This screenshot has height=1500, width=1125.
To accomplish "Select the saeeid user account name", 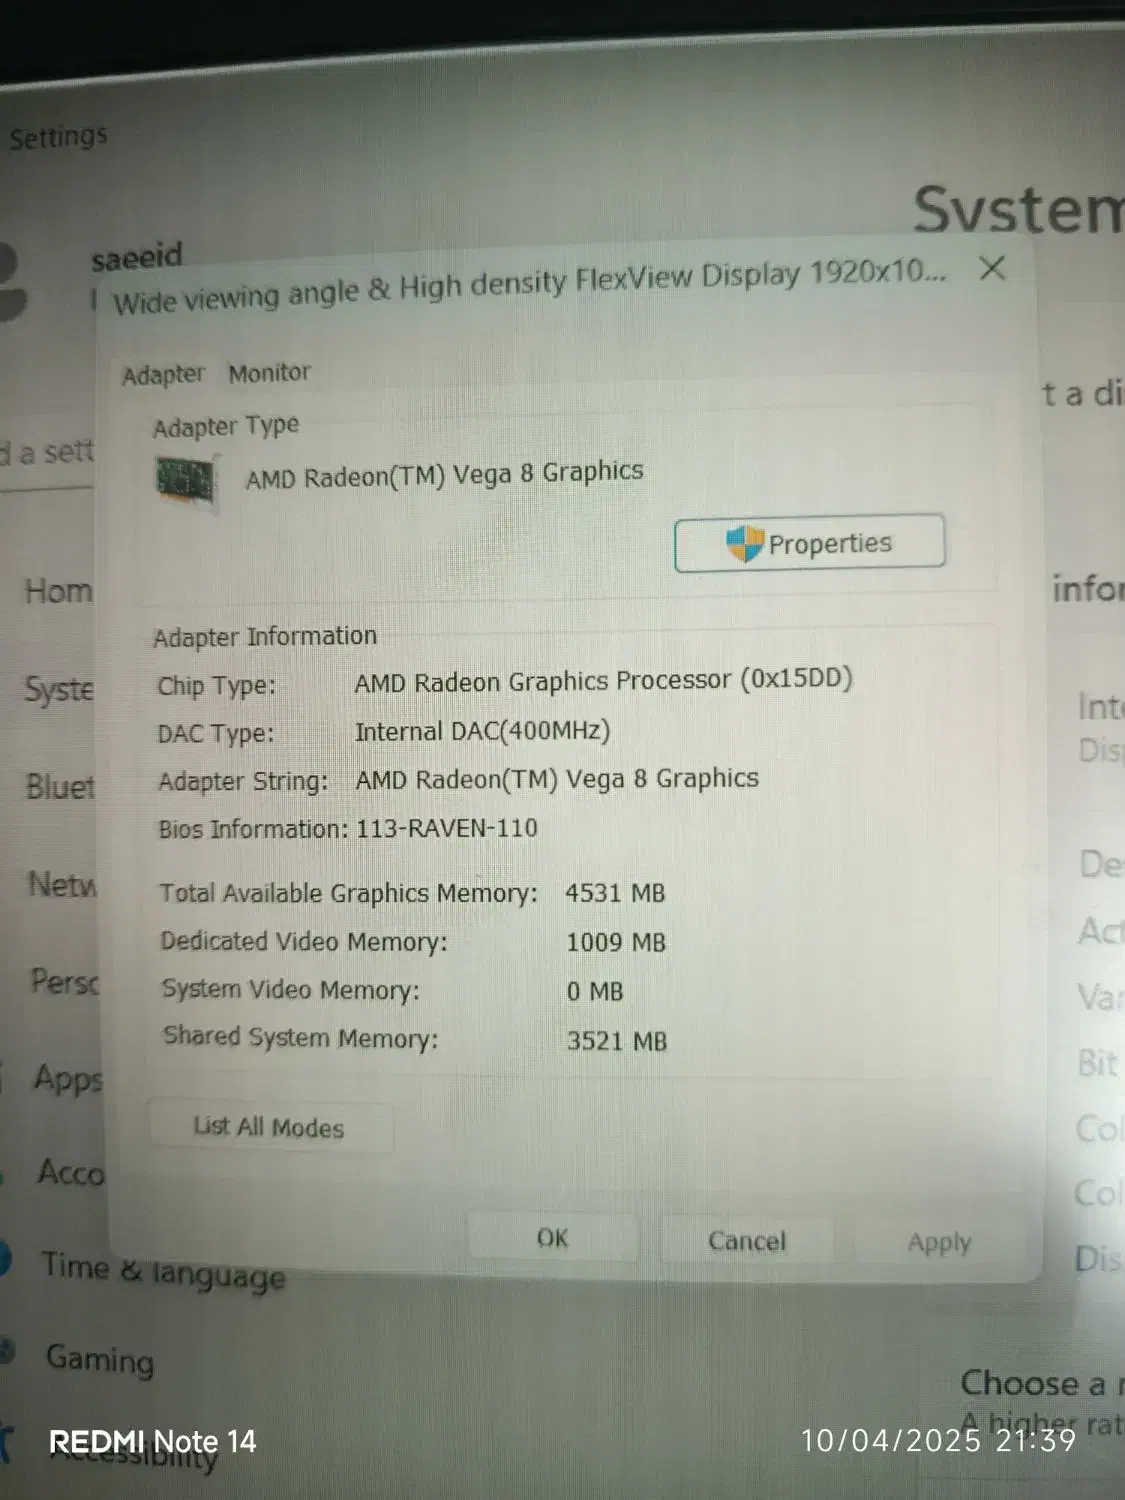I will [x=137, y=257].
